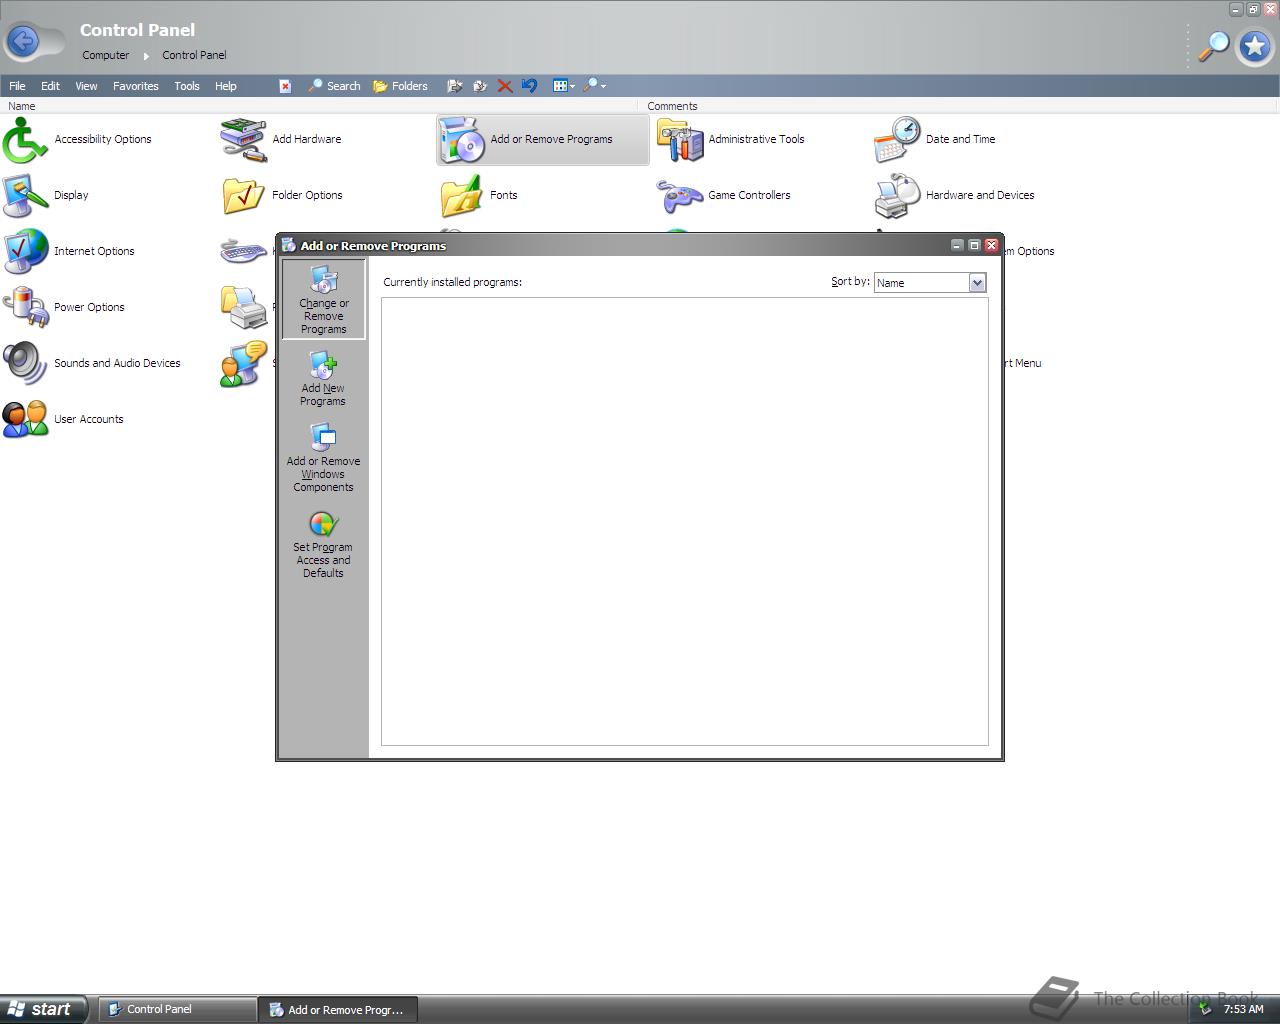Viewport: 1280px width, 1024px height.
Task: Click the system tray icon
Action: pyautogui.click(x=1206, y=1009)
